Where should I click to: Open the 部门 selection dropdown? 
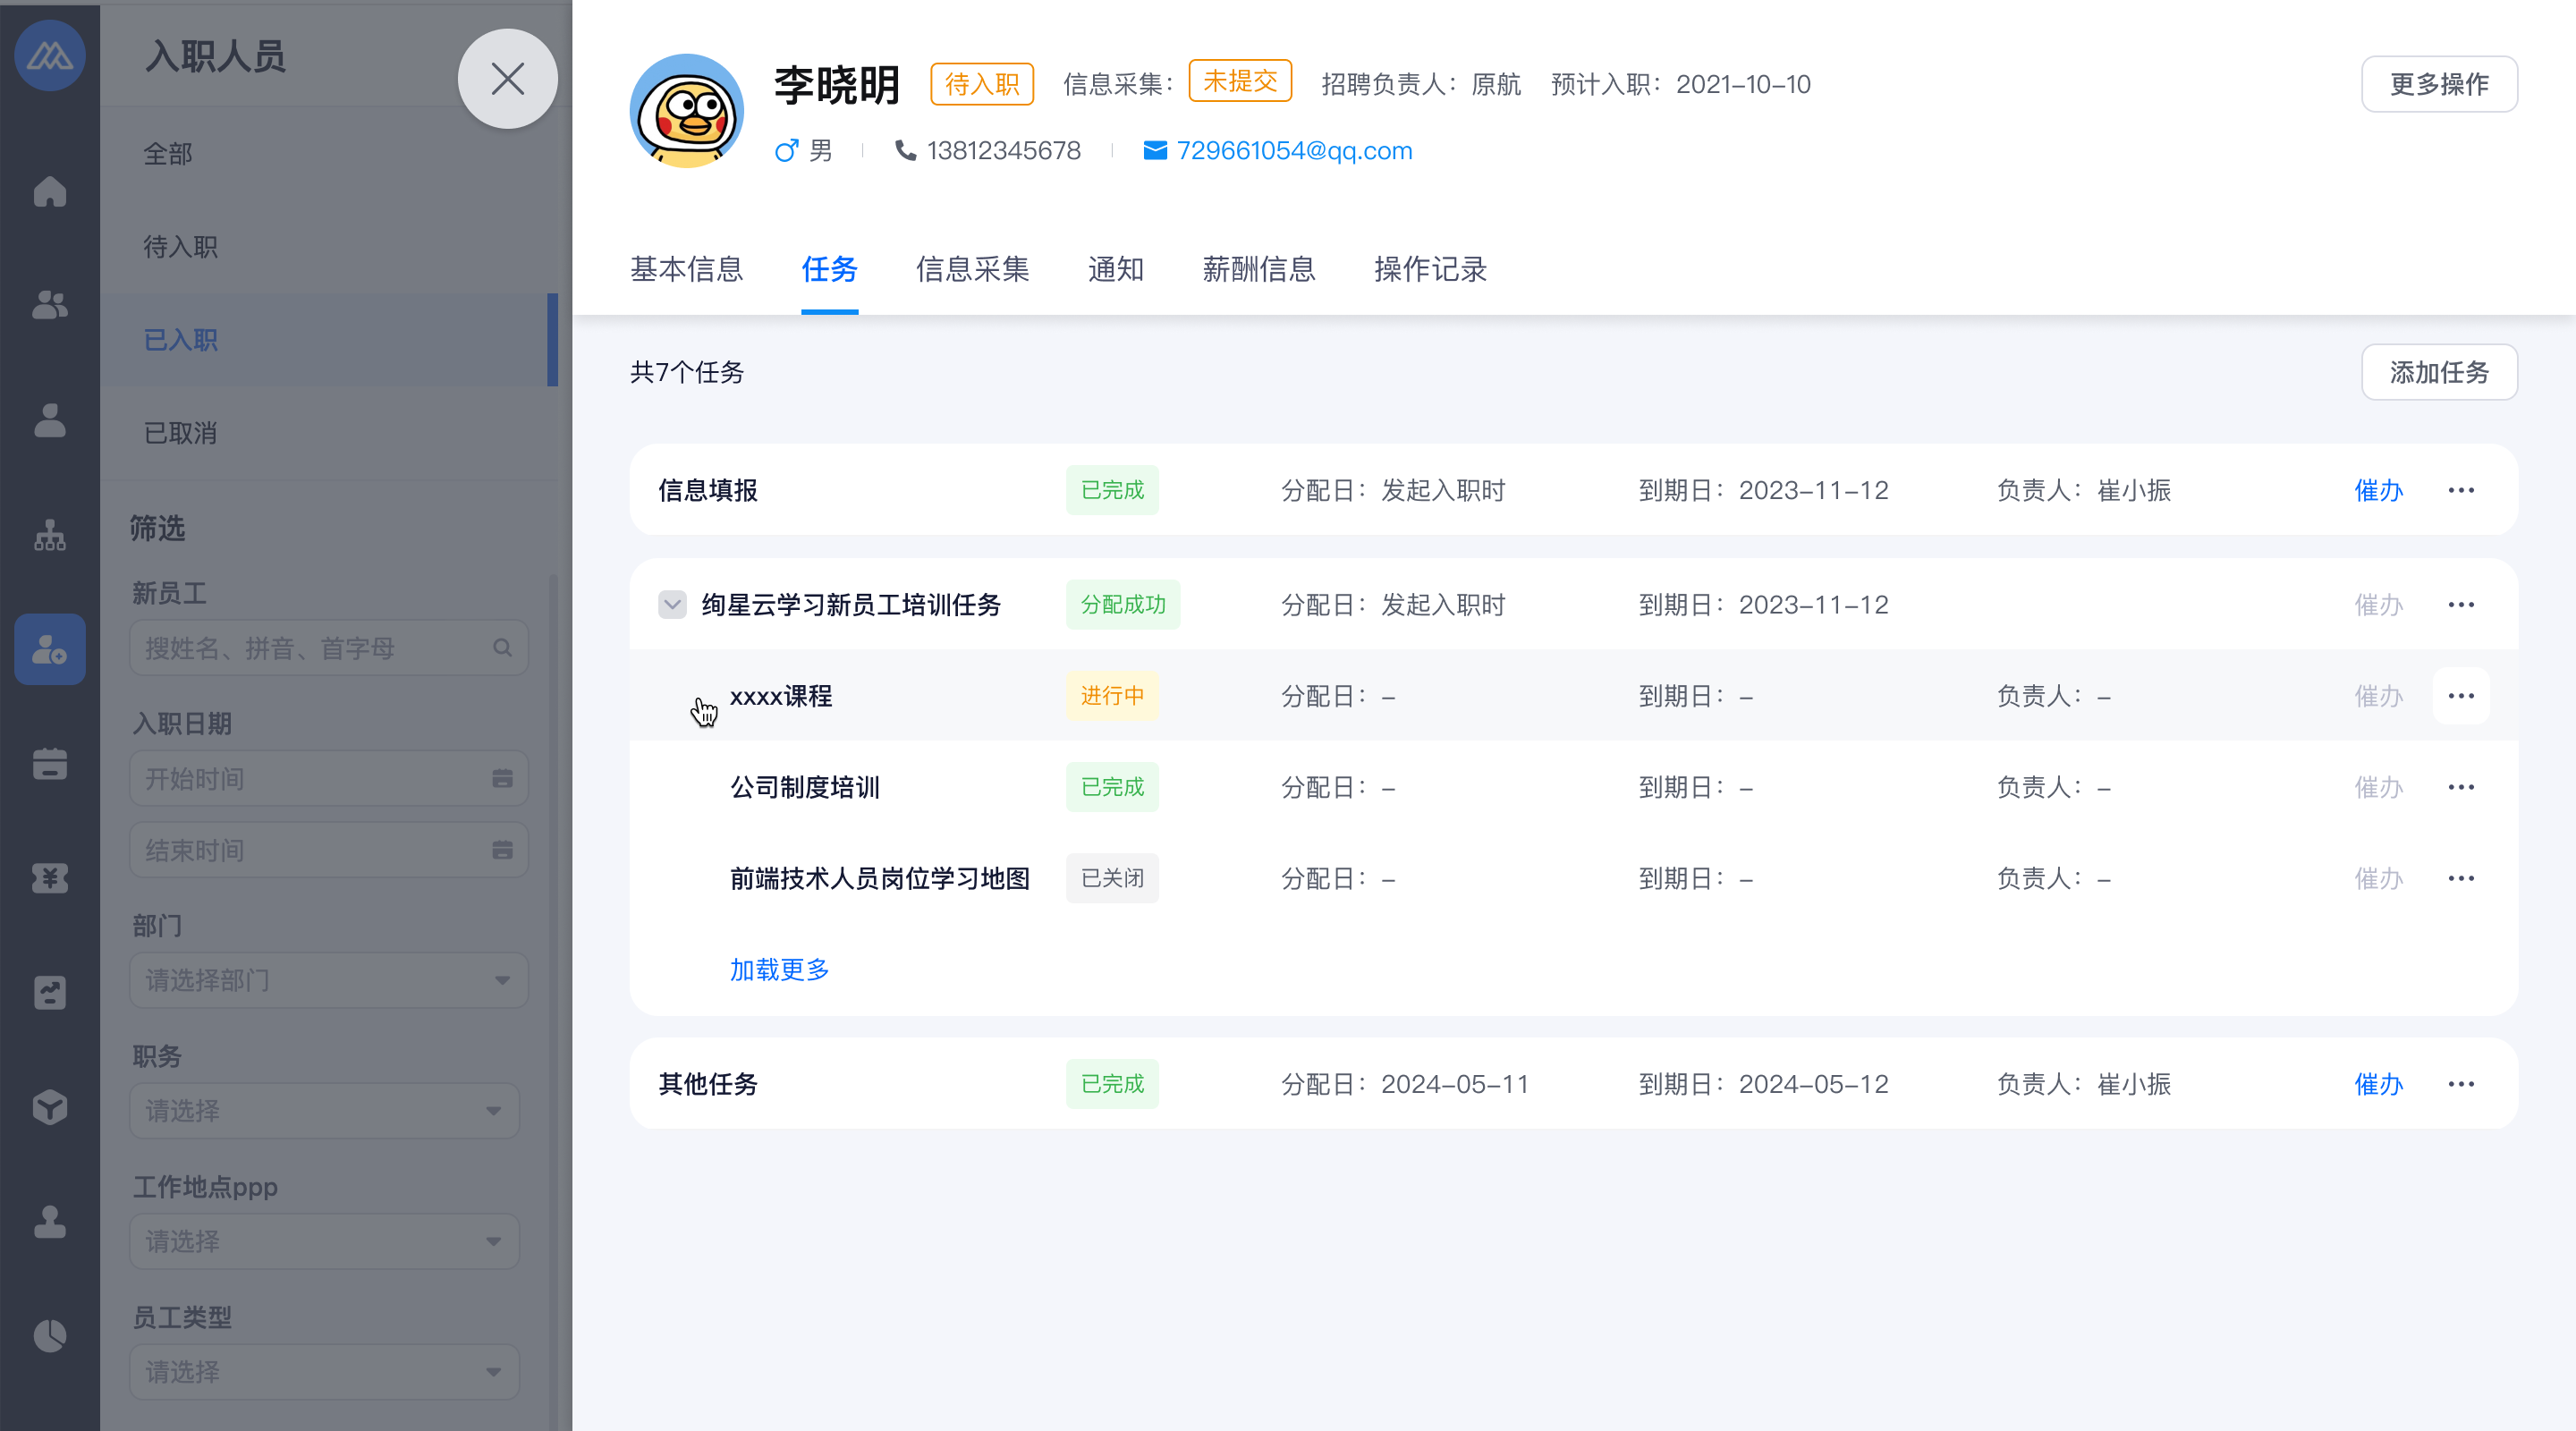pos(327,980)
